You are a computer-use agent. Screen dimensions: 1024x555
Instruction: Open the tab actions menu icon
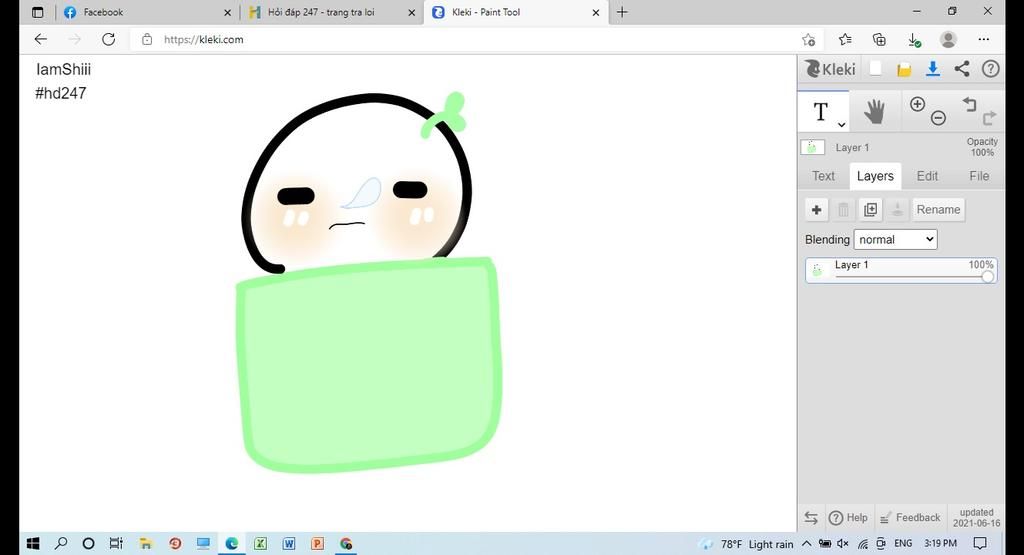click(x=38, y=12)
